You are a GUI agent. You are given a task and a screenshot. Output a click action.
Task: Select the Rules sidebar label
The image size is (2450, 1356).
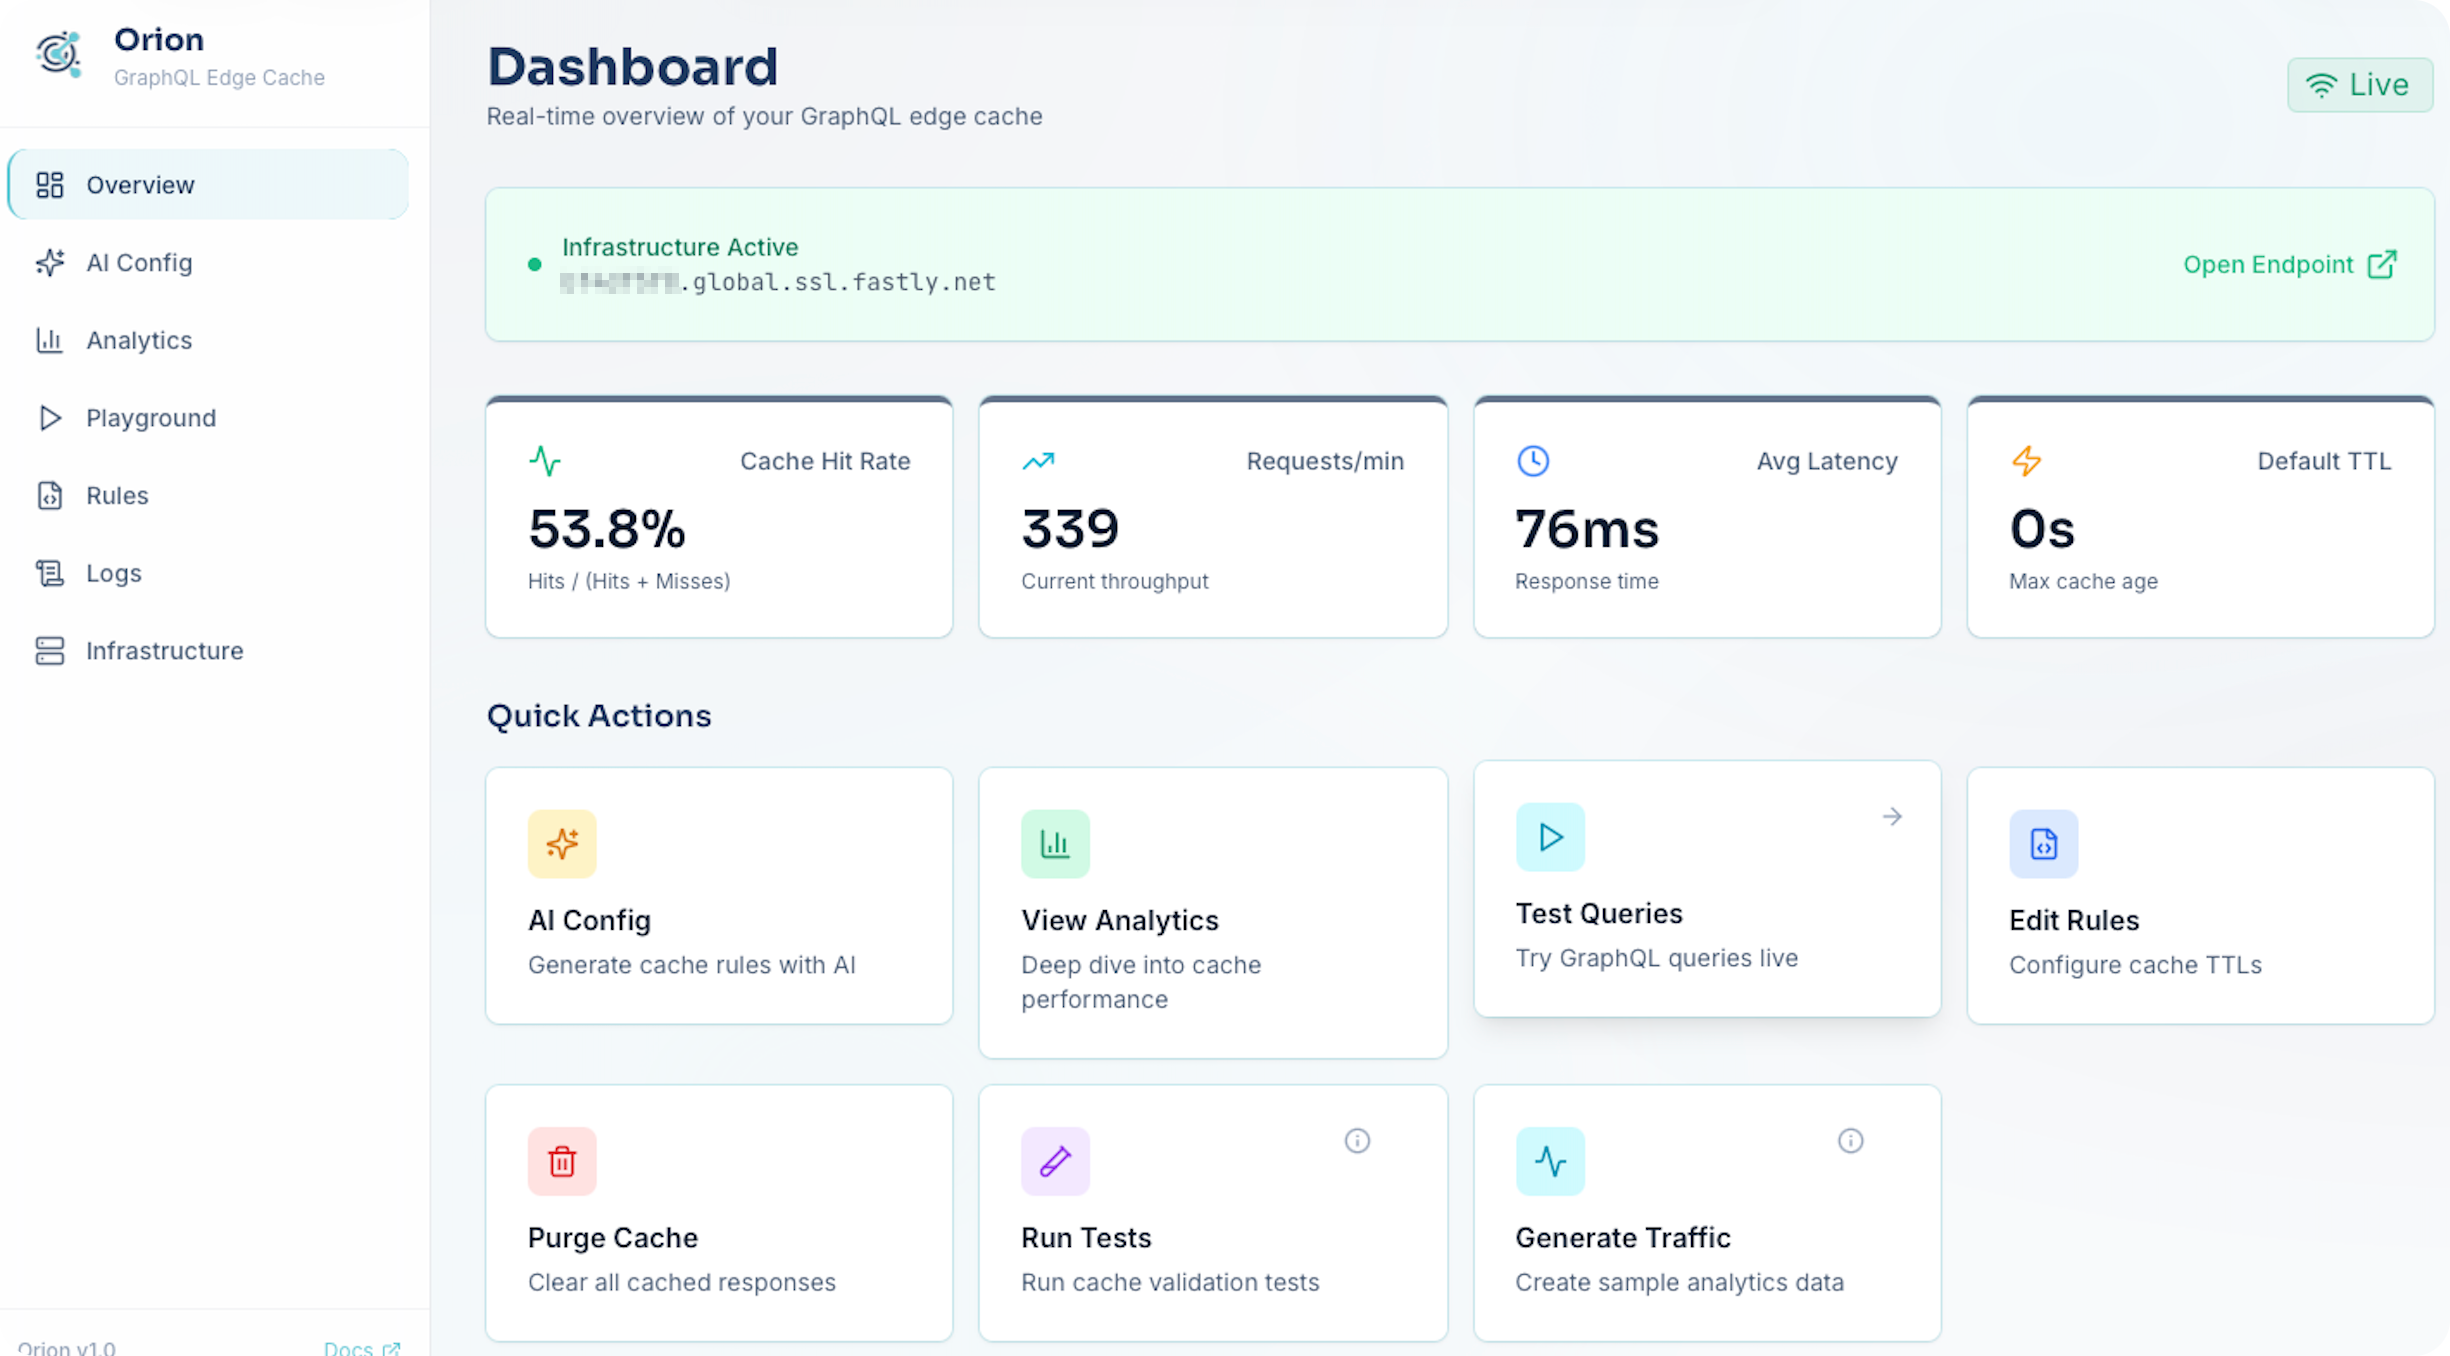(117, 495)
